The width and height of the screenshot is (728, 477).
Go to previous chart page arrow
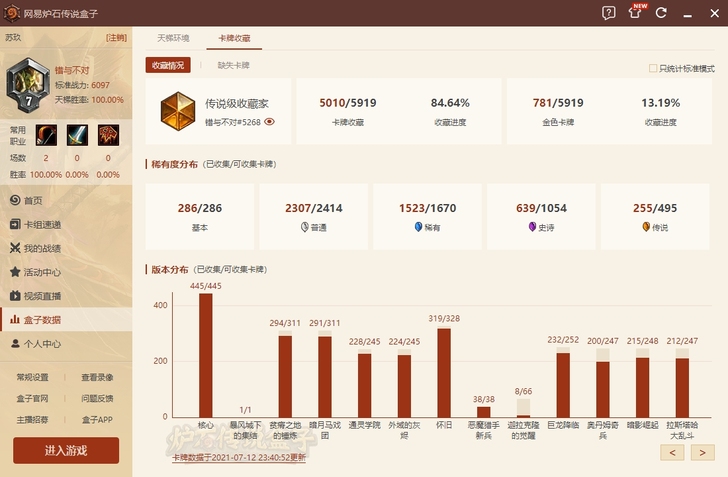pos(672,452)
